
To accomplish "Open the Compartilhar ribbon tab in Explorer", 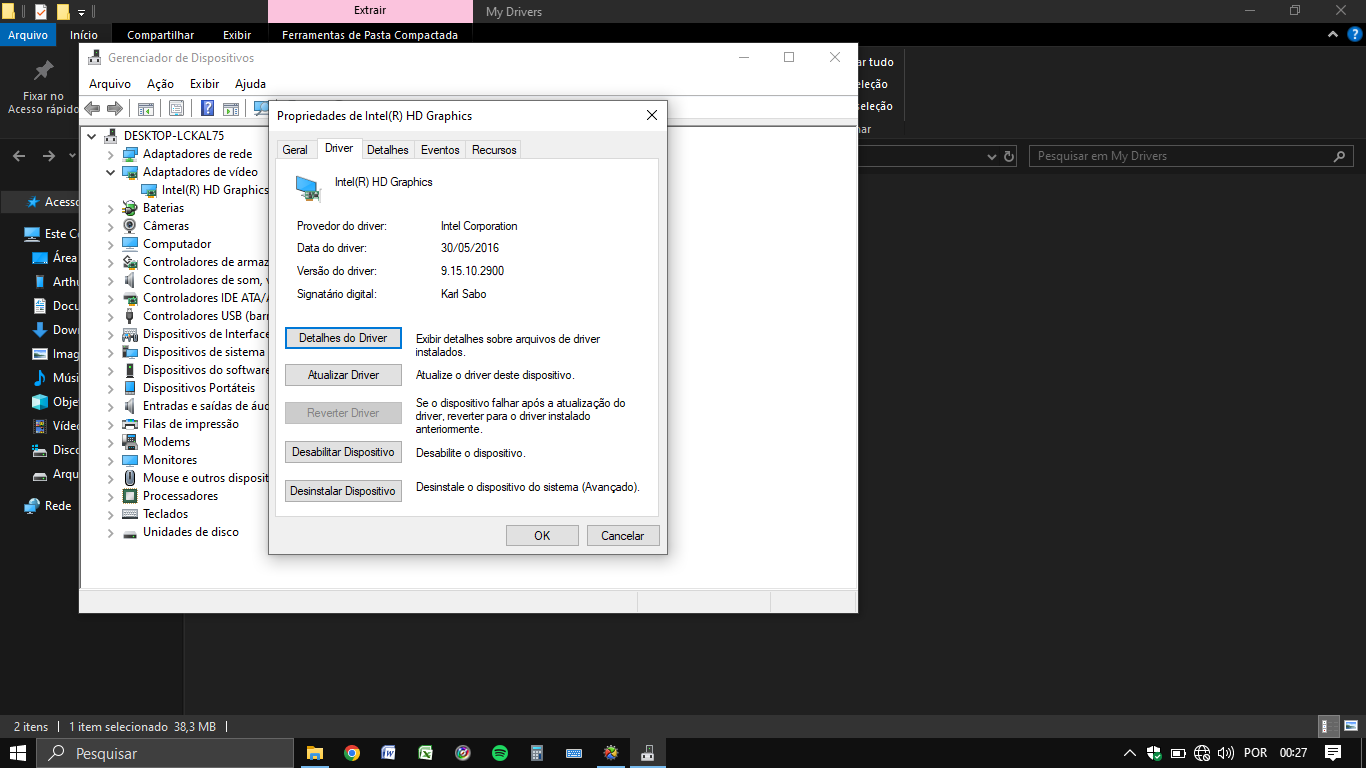I will tap(160, 35).
